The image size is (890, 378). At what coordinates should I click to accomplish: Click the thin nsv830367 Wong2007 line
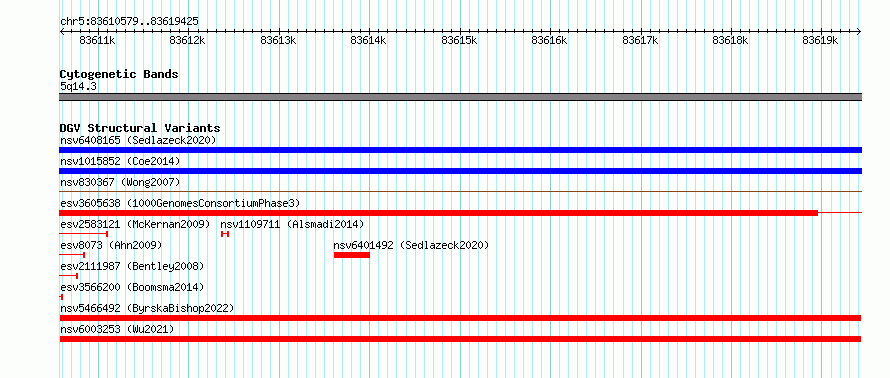point(460,192)
